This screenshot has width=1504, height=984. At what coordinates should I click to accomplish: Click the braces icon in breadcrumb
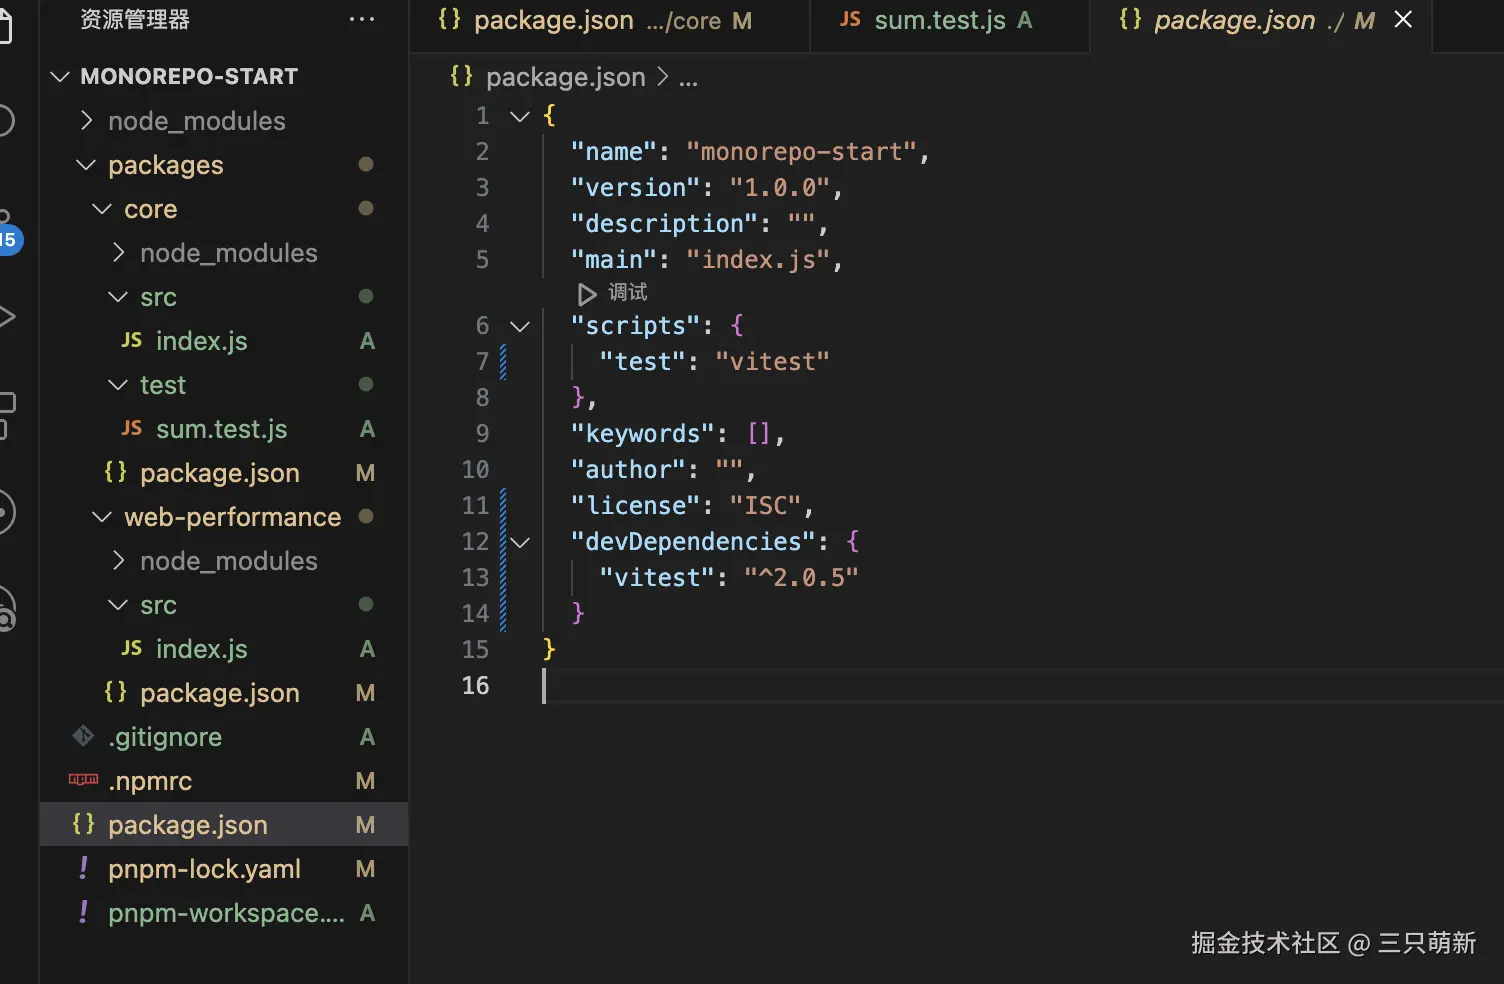[461, 76]
